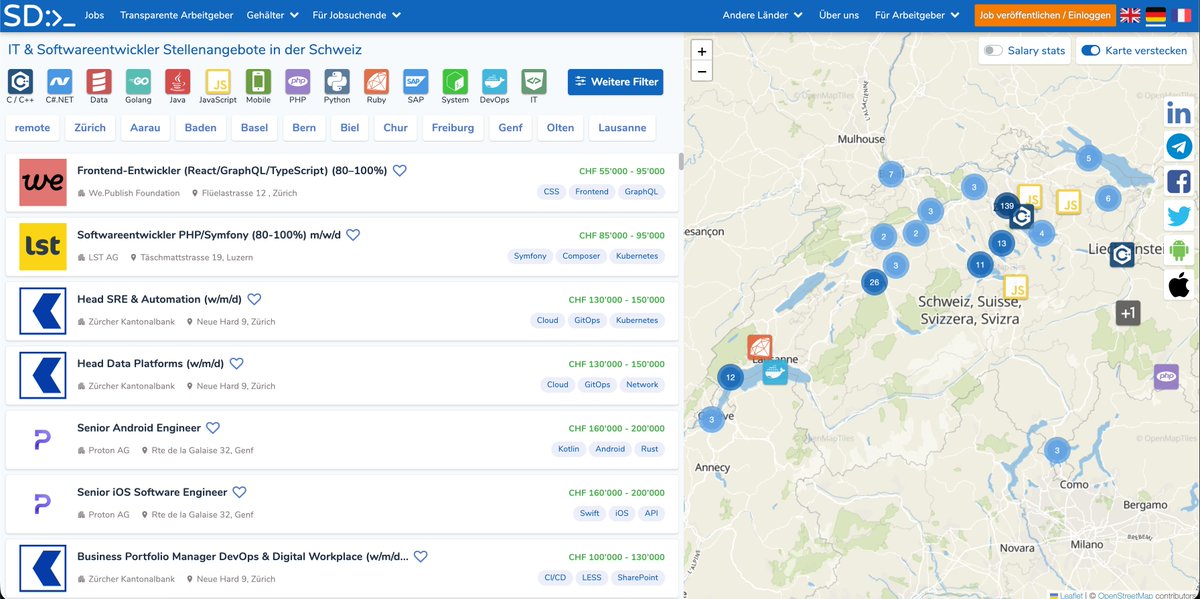Filter jobs by C / C++ icon
The height and width of the screenshot is (599, 1200).
tap(20, 85)
